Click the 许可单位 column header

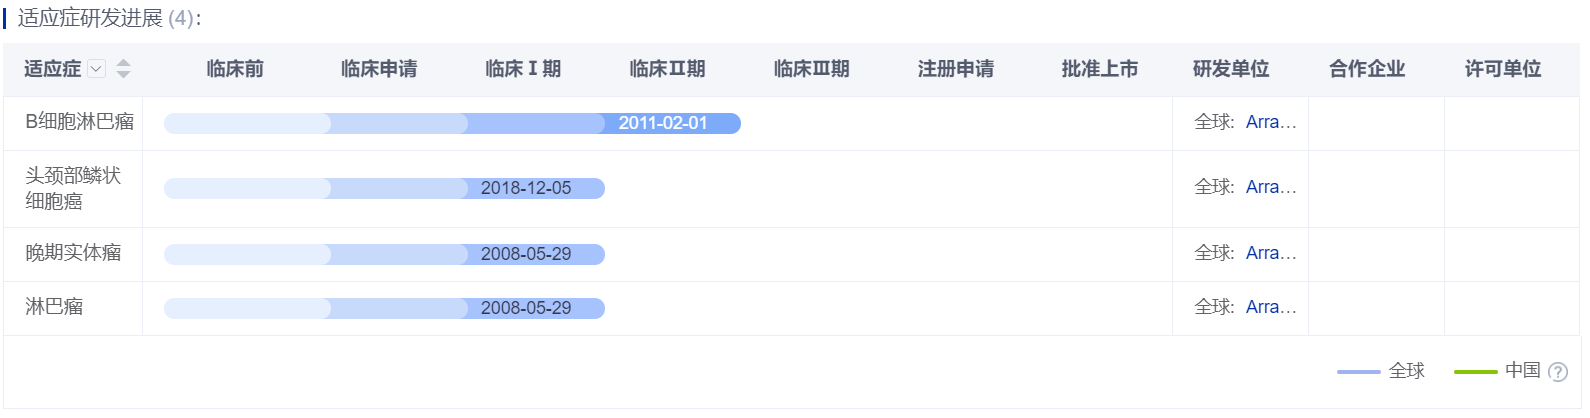(1503, 69)
